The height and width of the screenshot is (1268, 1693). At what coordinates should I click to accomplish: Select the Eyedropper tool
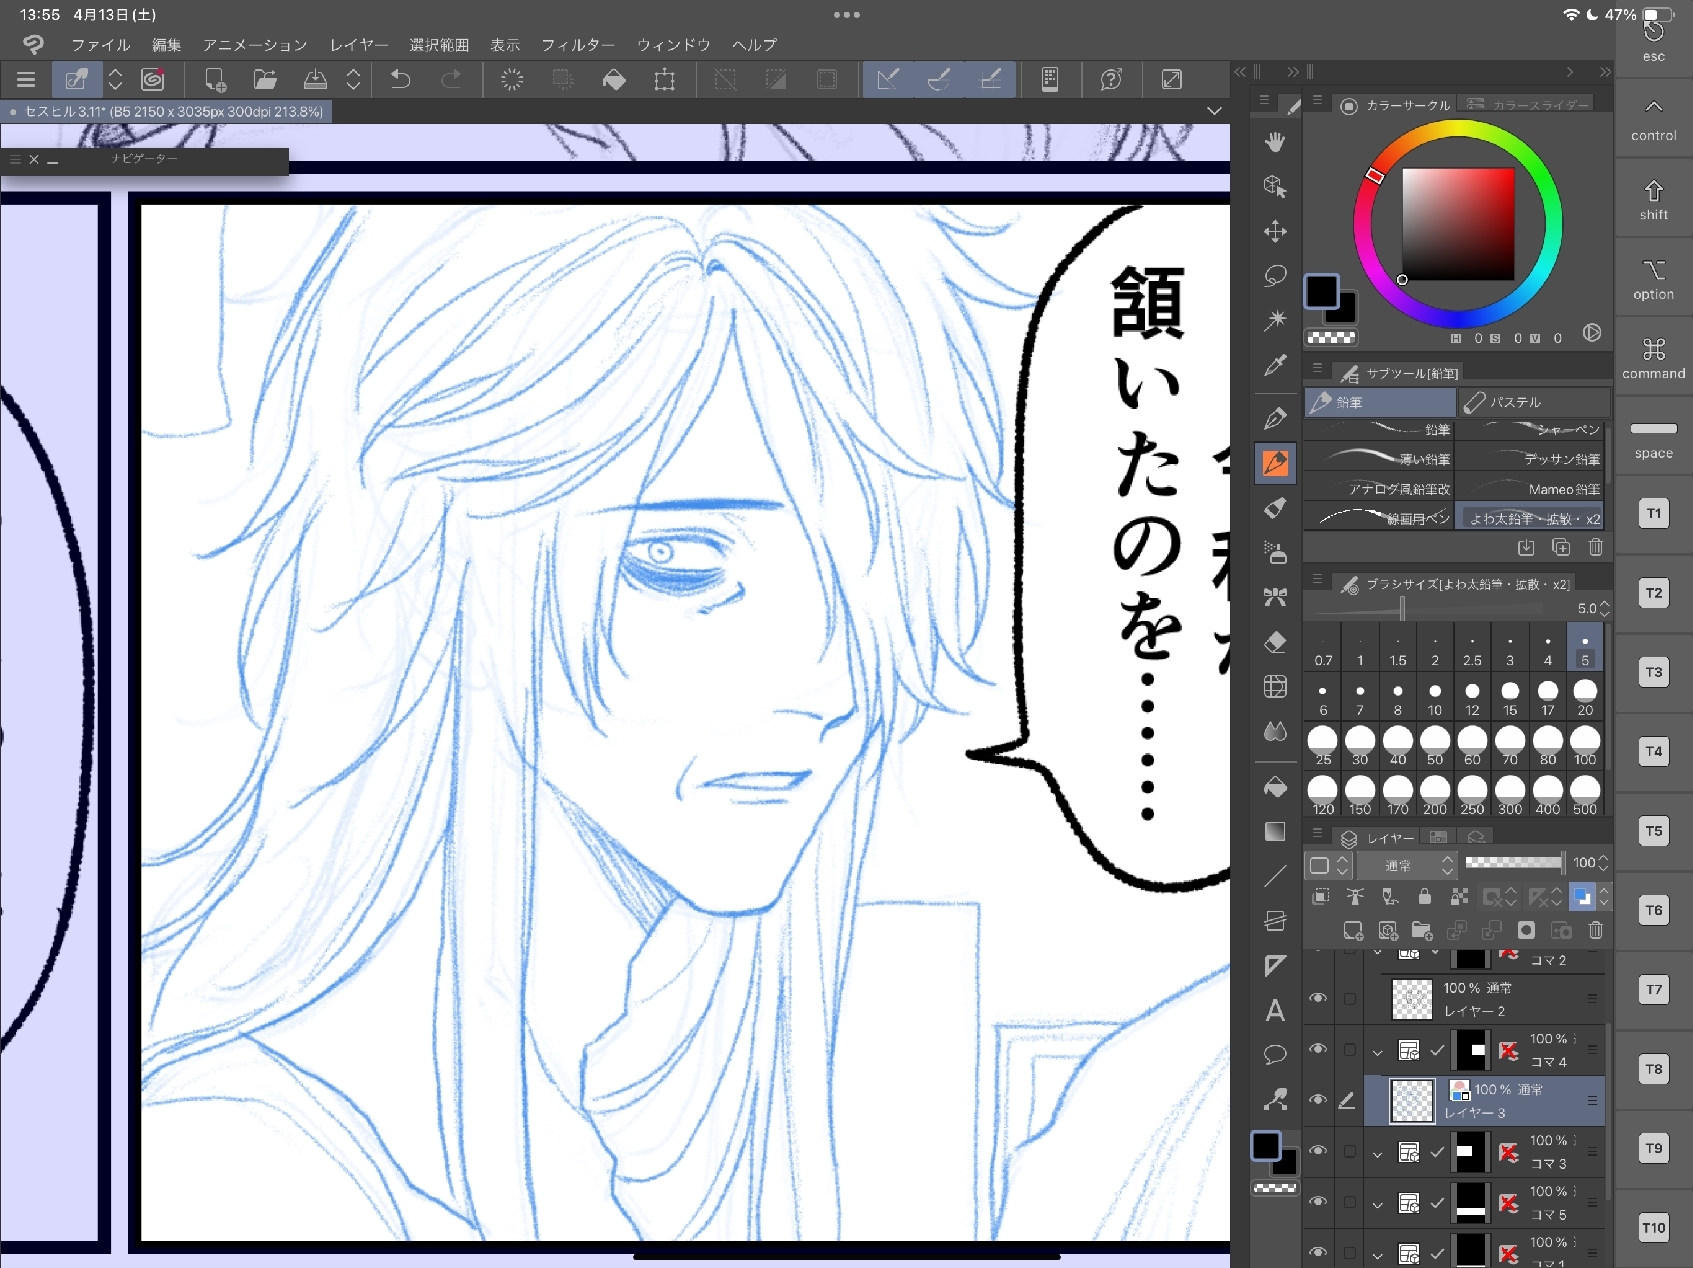(1275, 365)
